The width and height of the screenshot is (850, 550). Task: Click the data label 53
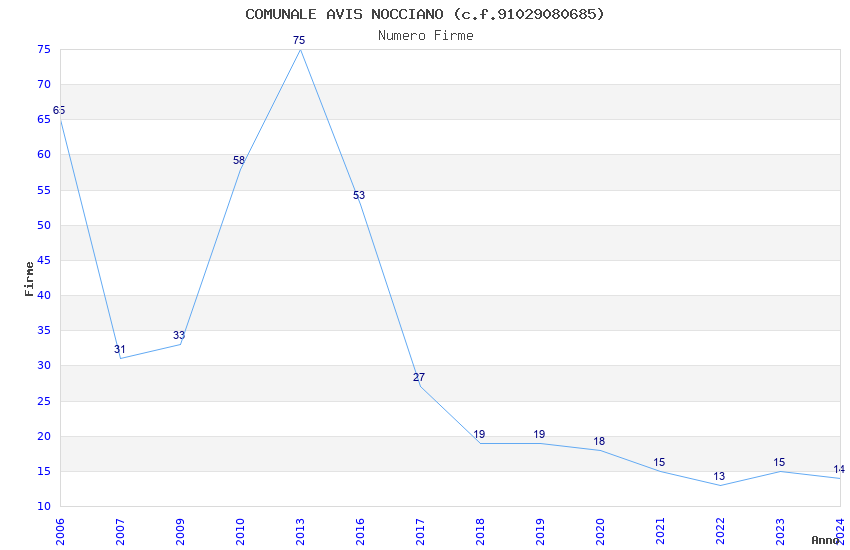359,196
